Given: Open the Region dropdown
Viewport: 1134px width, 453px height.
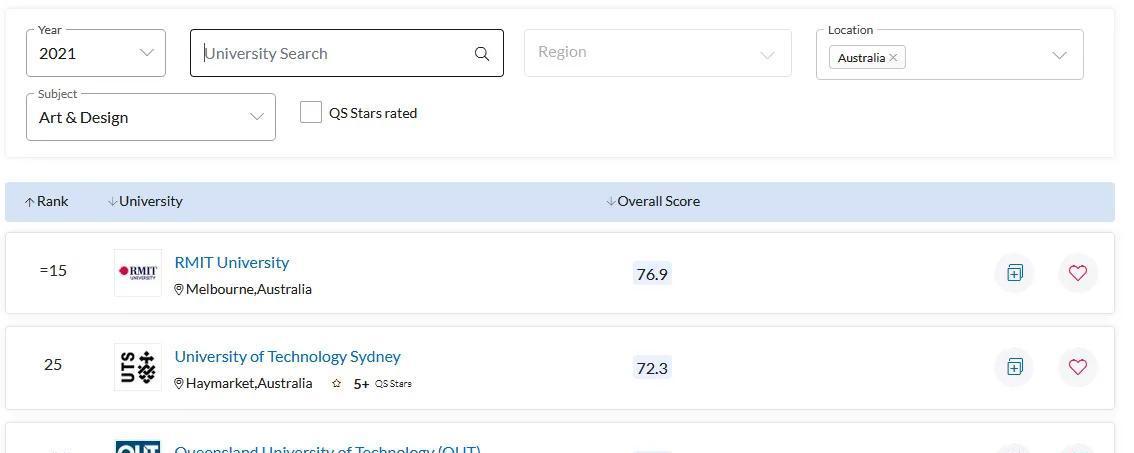Looking at the screenshot, I should tap(657, 53).
